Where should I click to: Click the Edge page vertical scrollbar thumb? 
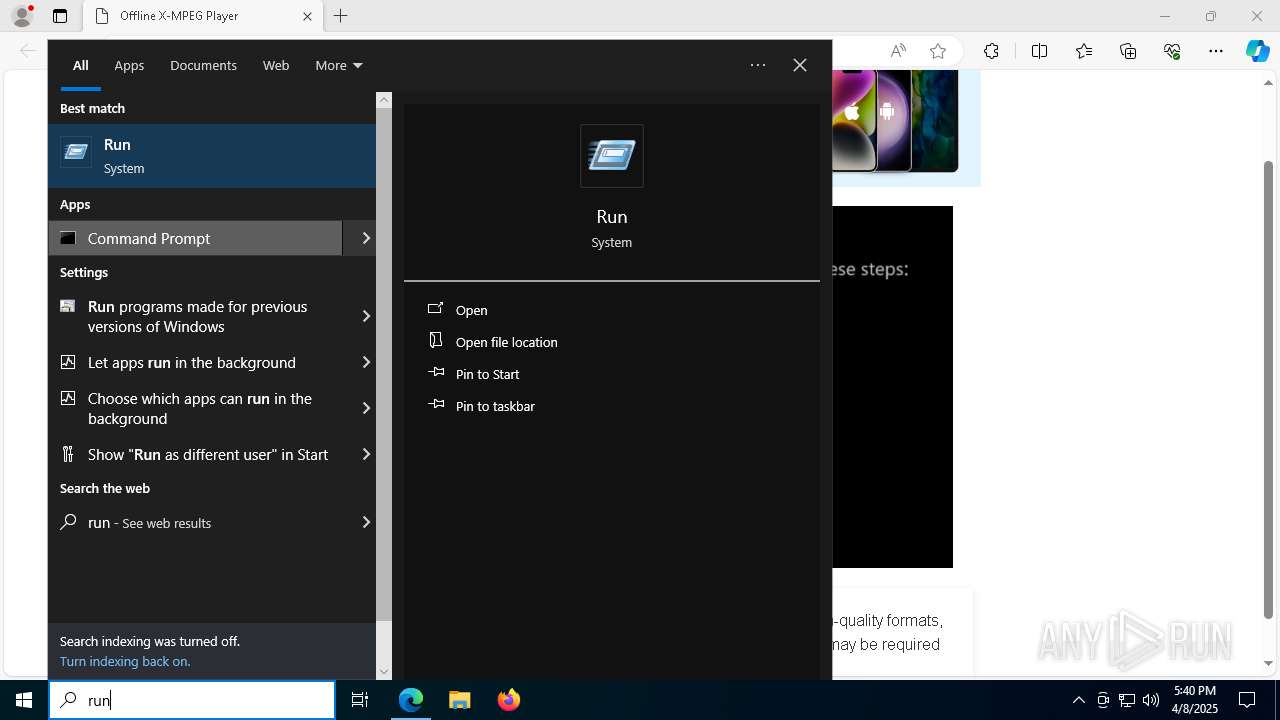[x=1269, y=390]
